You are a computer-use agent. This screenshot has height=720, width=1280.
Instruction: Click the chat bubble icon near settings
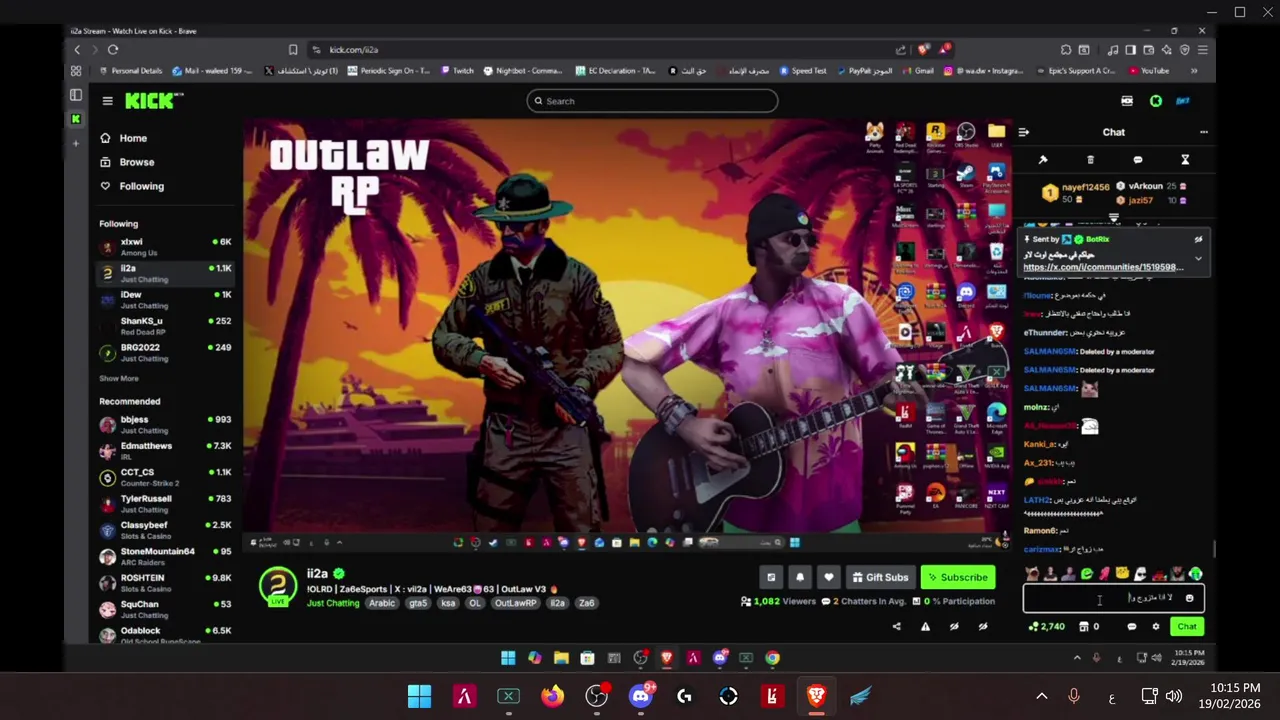pos(1132,627)
